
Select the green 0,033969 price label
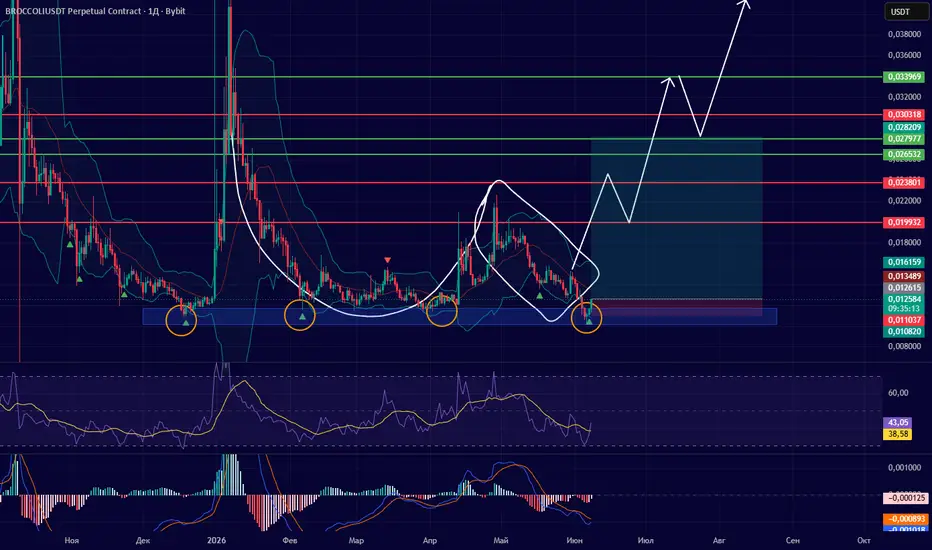904,77
